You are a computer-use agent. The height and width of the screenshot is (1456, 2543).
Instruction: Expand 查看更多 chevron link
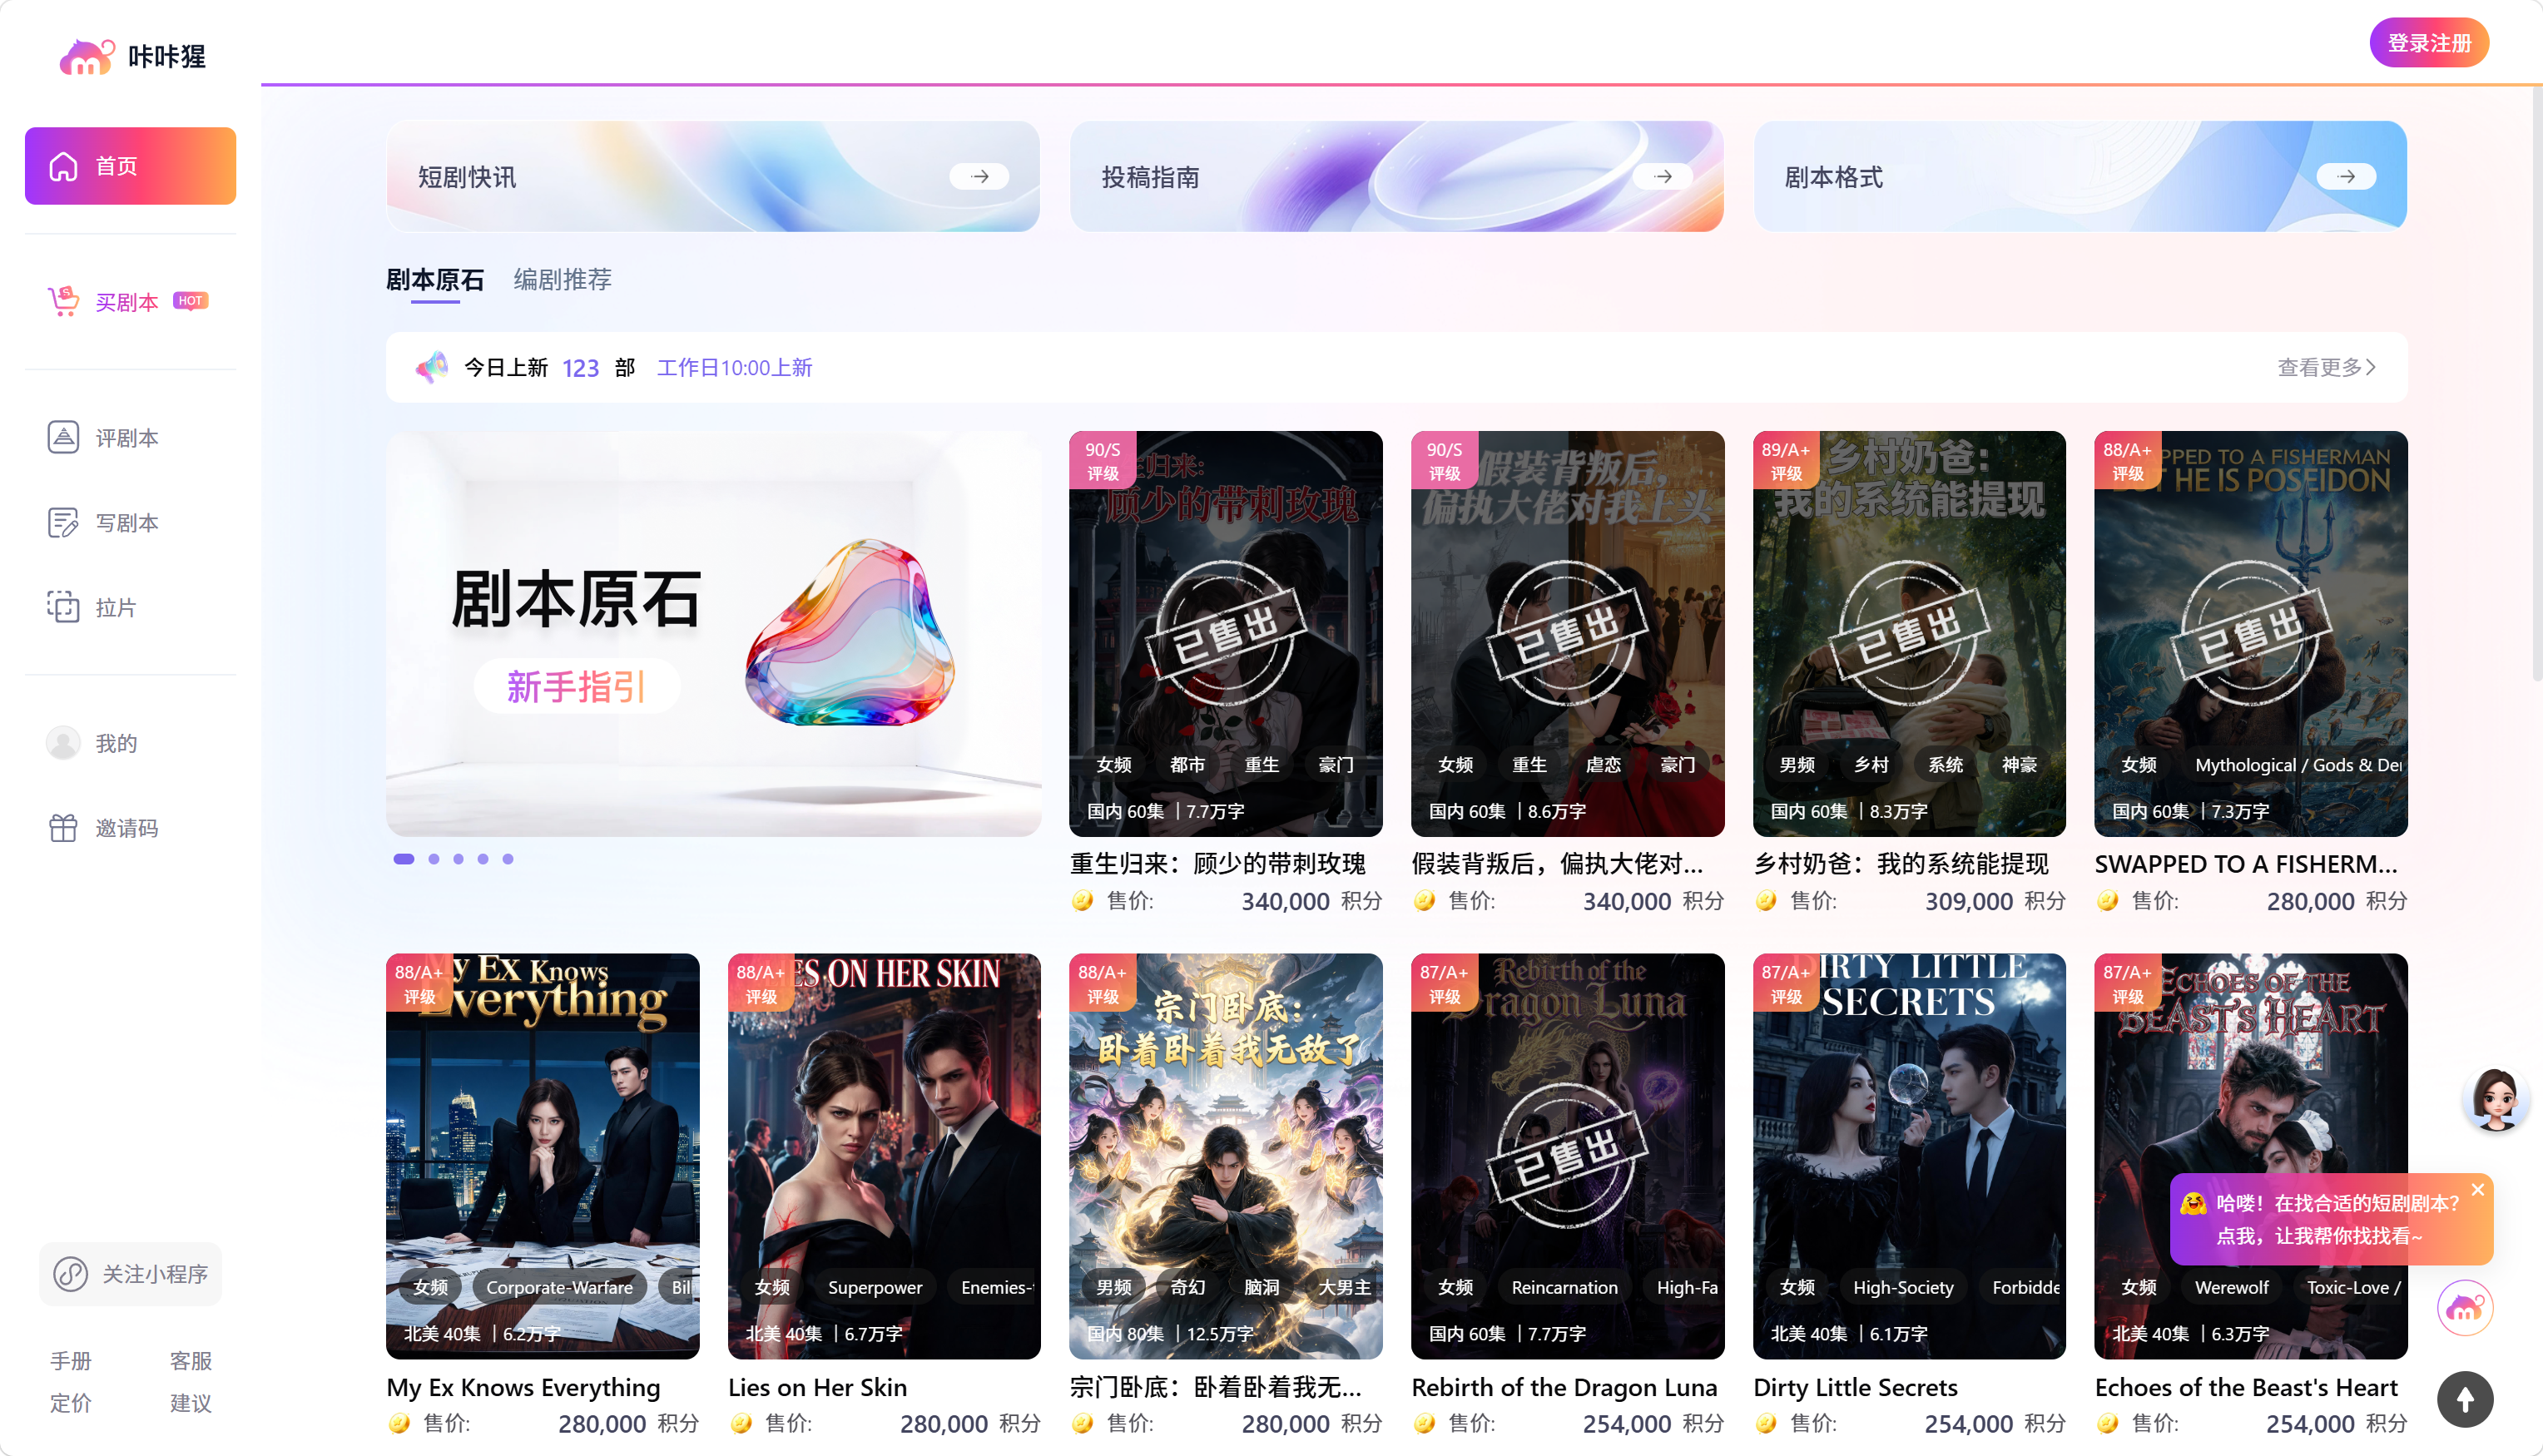(x=2326, y=367)
